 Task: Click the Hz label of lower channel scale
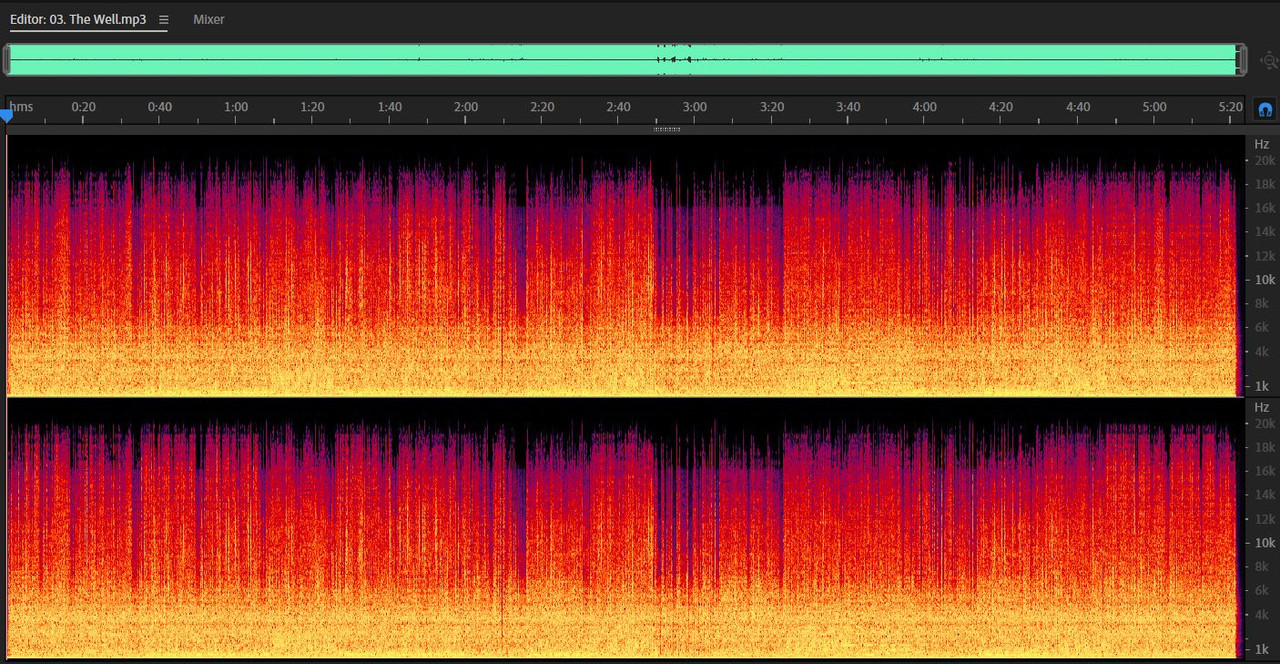click(x=1262, y=407)
